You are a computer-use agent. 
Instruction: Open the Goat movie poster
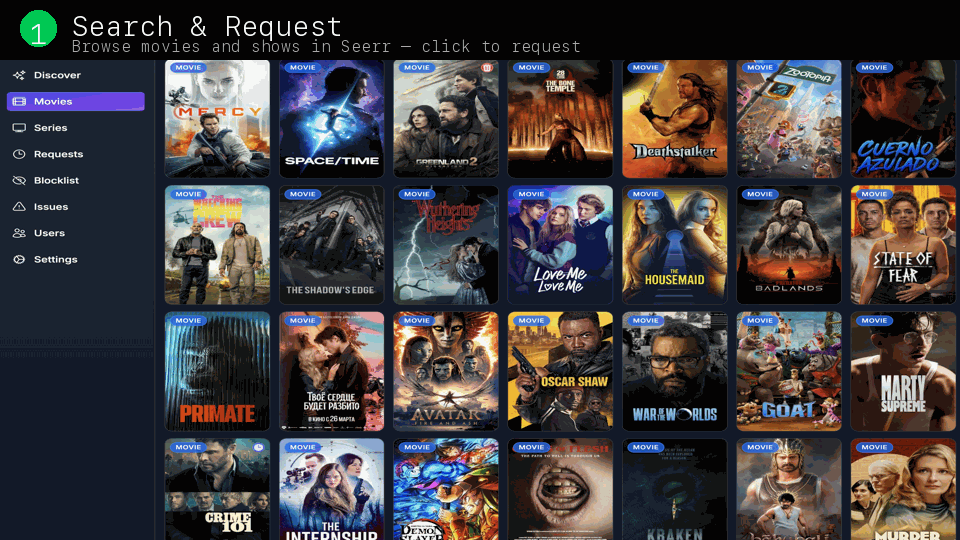tap(789, 372)
